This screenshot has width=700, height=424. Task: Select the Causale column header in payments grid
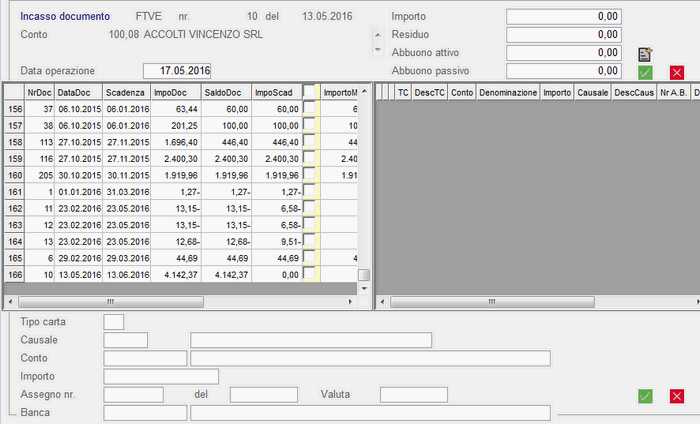pos(592,92)
